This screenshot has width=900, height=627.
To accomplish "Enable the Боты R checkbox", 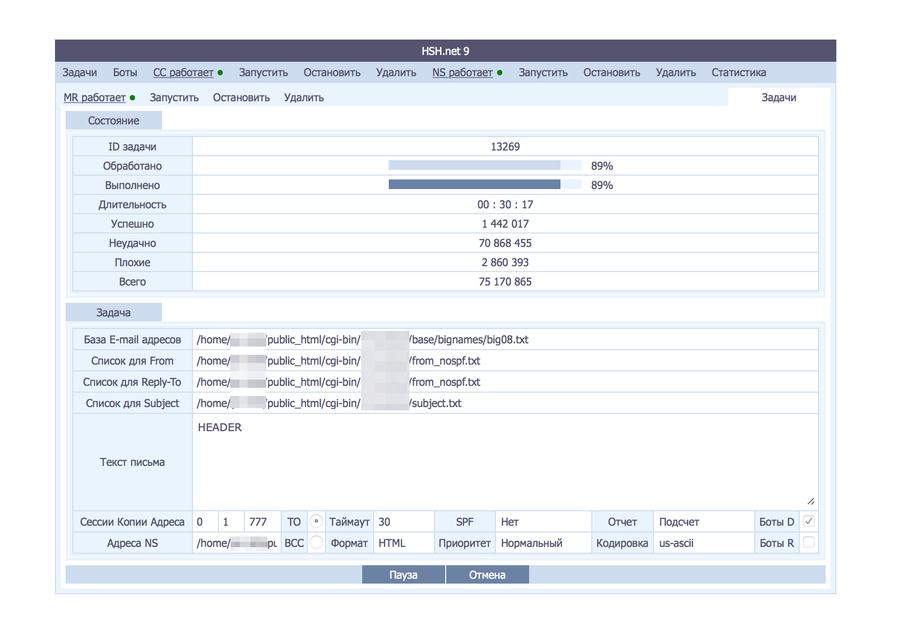I will pyautogui.click(x=809, y=542).
